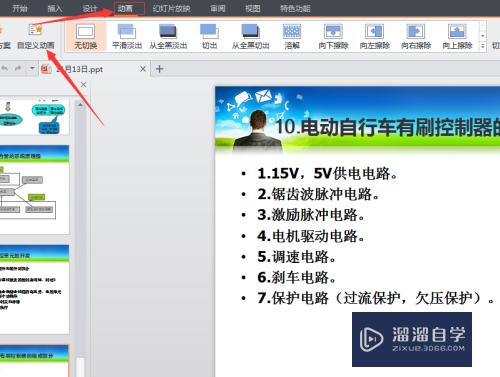
Task: Click bullet 4.电机驱动电路
Action: coord(311,236)
